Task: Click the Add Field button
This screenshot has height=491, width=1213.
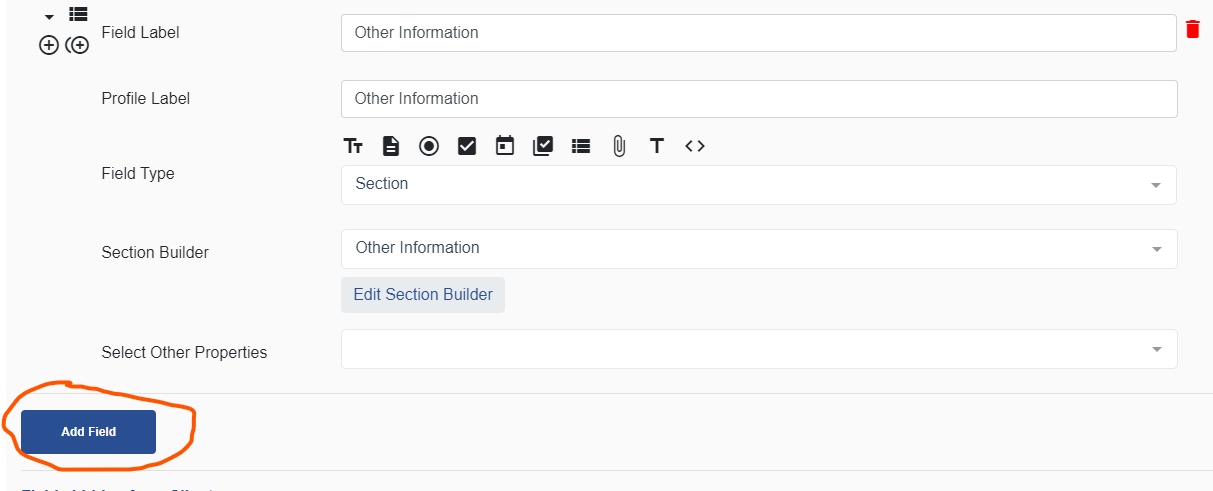Action: pyautogui.click(x=89, y=432)
